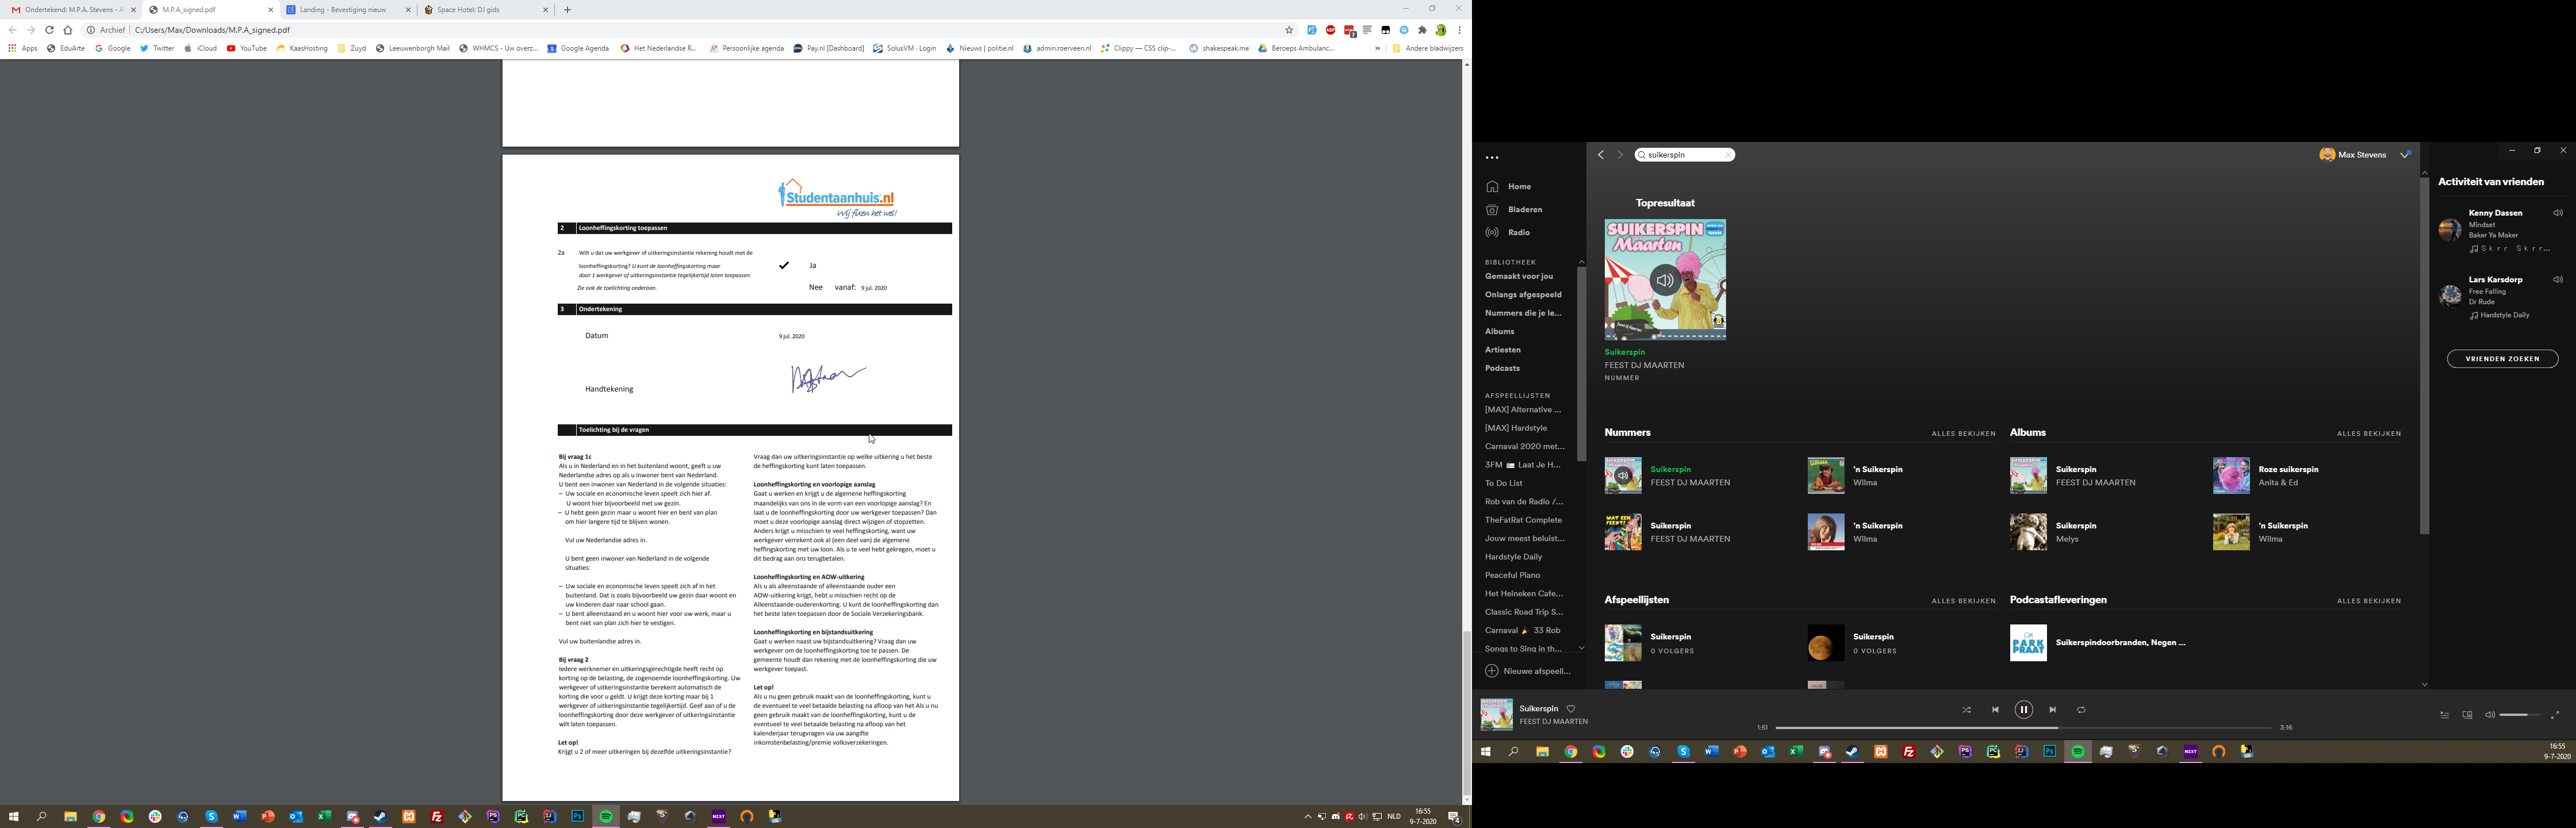Go to previous track

(1995, 710)
